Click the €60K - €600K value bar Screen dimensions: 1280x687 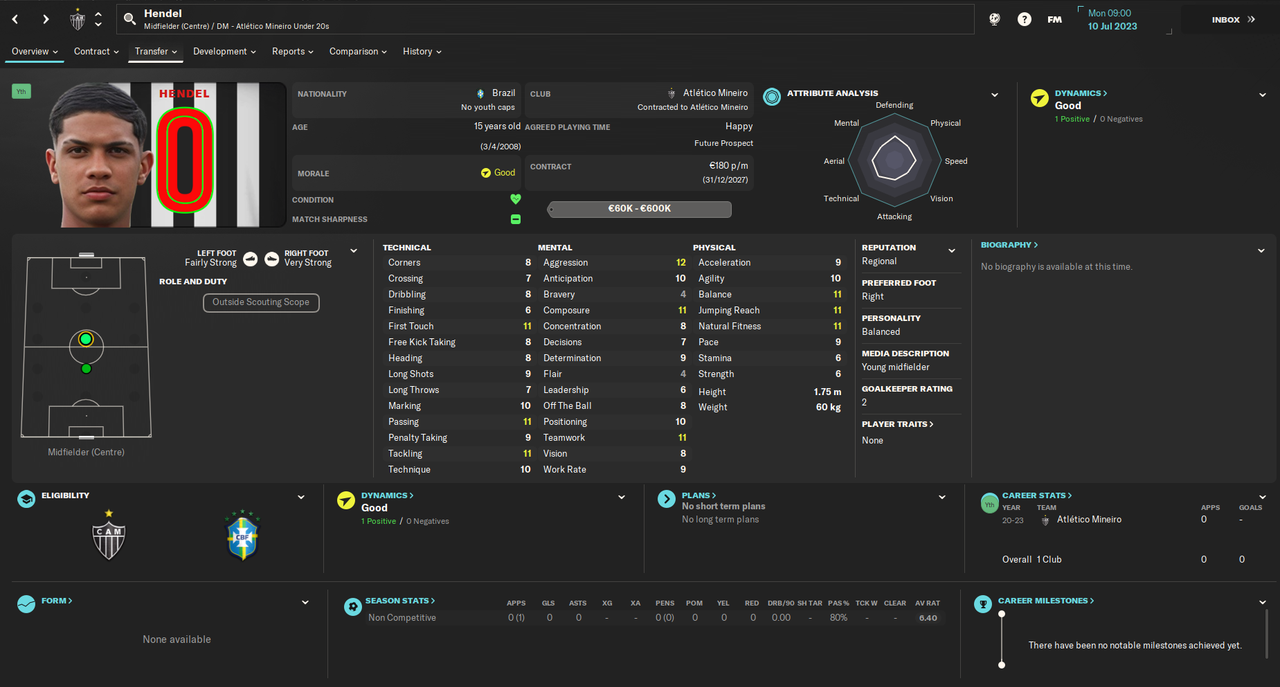tap(639, 209)
